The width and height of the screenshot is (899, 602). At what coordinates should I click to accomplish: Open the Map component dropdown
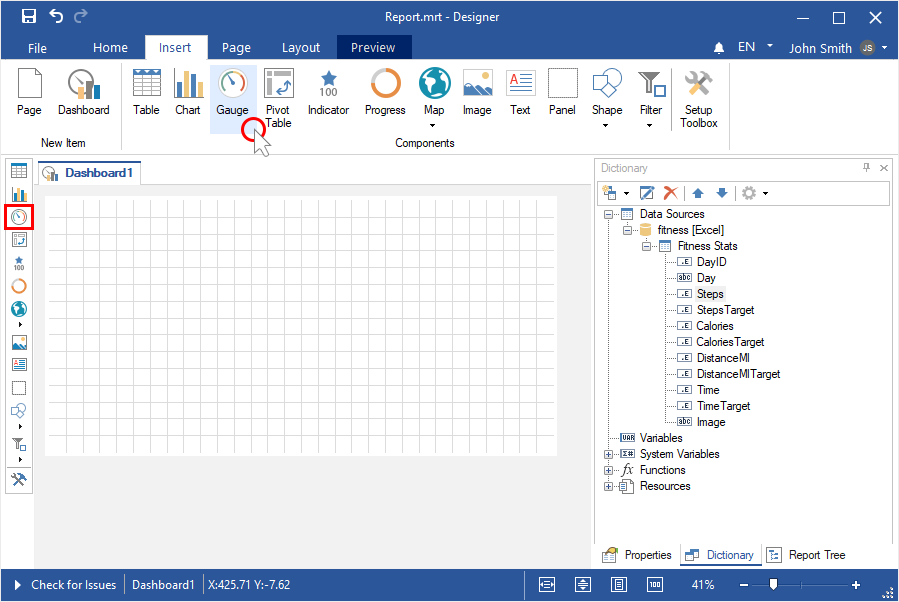pos(434,125)
